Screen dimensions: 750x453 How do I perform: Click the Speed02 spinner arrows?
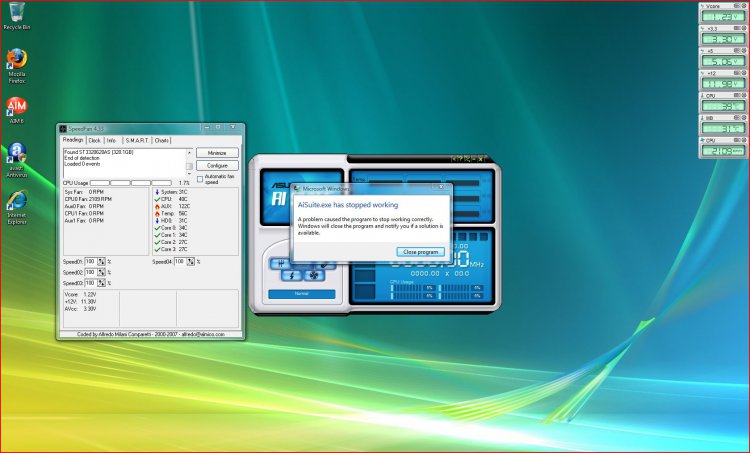101,272
